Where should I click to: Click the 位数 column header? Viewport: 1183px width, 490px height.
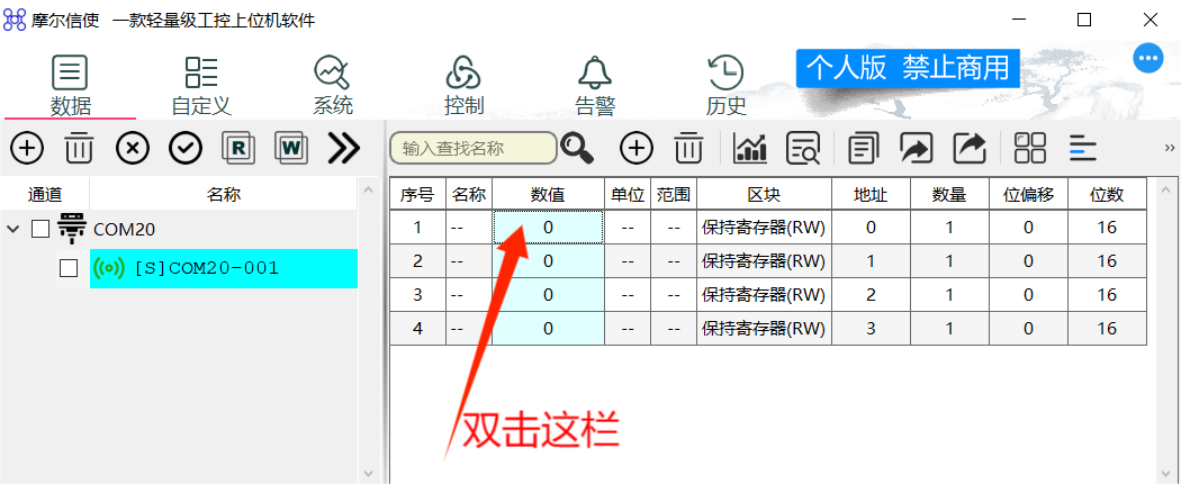tap(1107, 195)
